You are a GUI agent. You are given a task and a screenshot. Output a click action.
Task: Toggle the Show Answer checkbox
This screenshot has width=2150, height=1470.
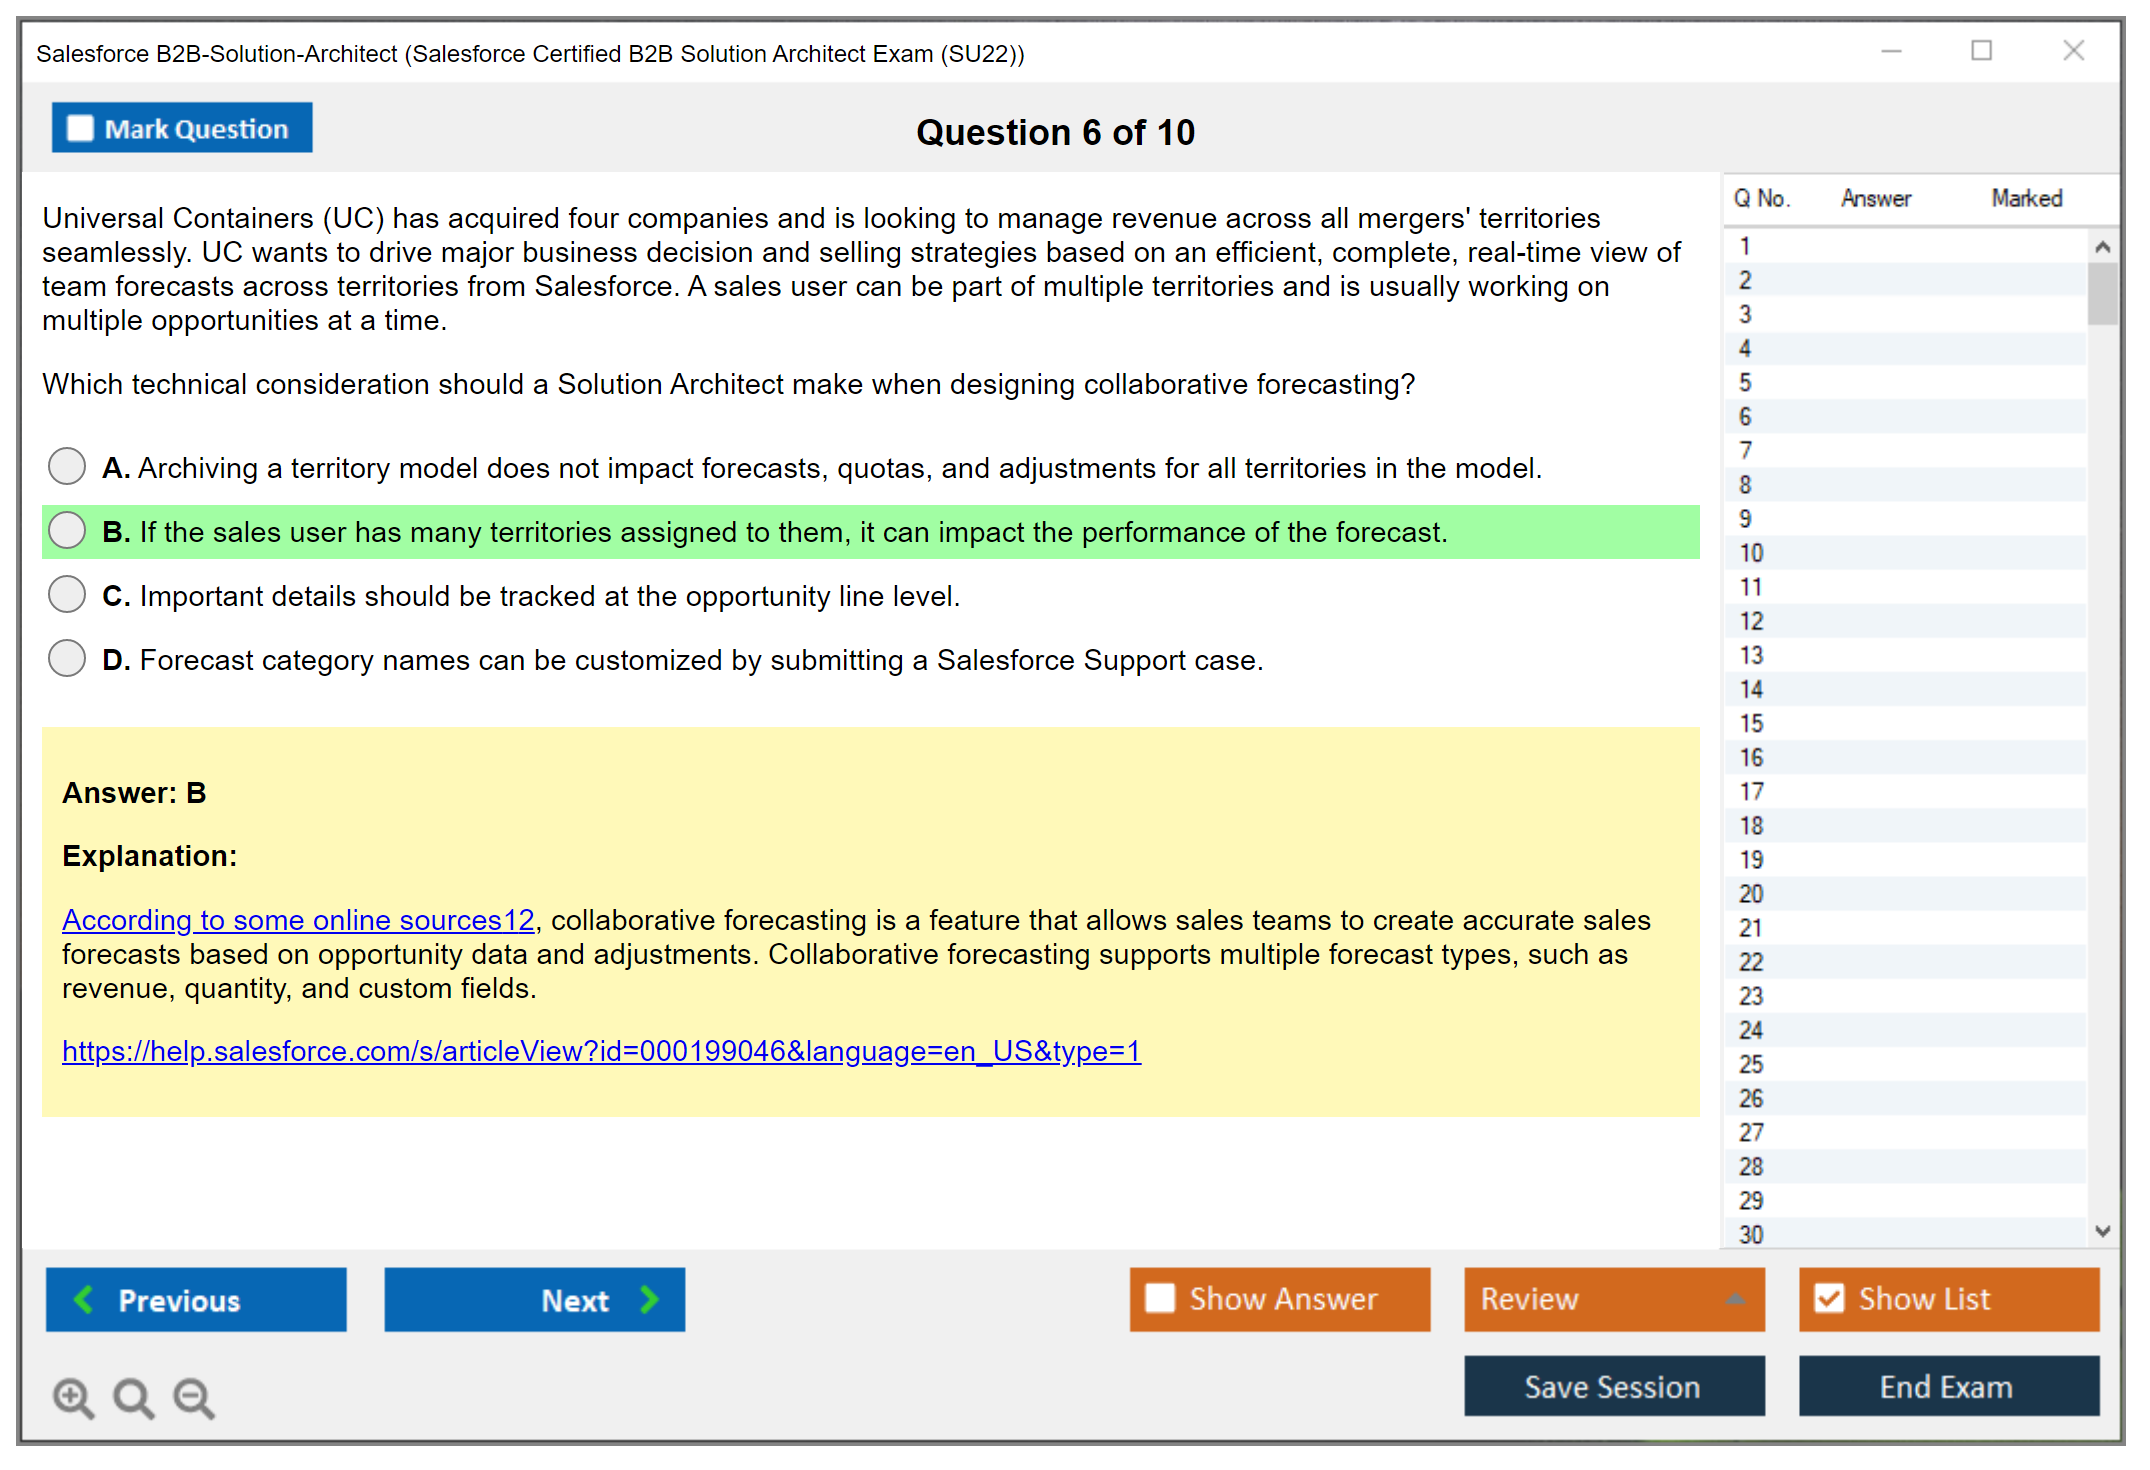click(x=1160, y=1298)
